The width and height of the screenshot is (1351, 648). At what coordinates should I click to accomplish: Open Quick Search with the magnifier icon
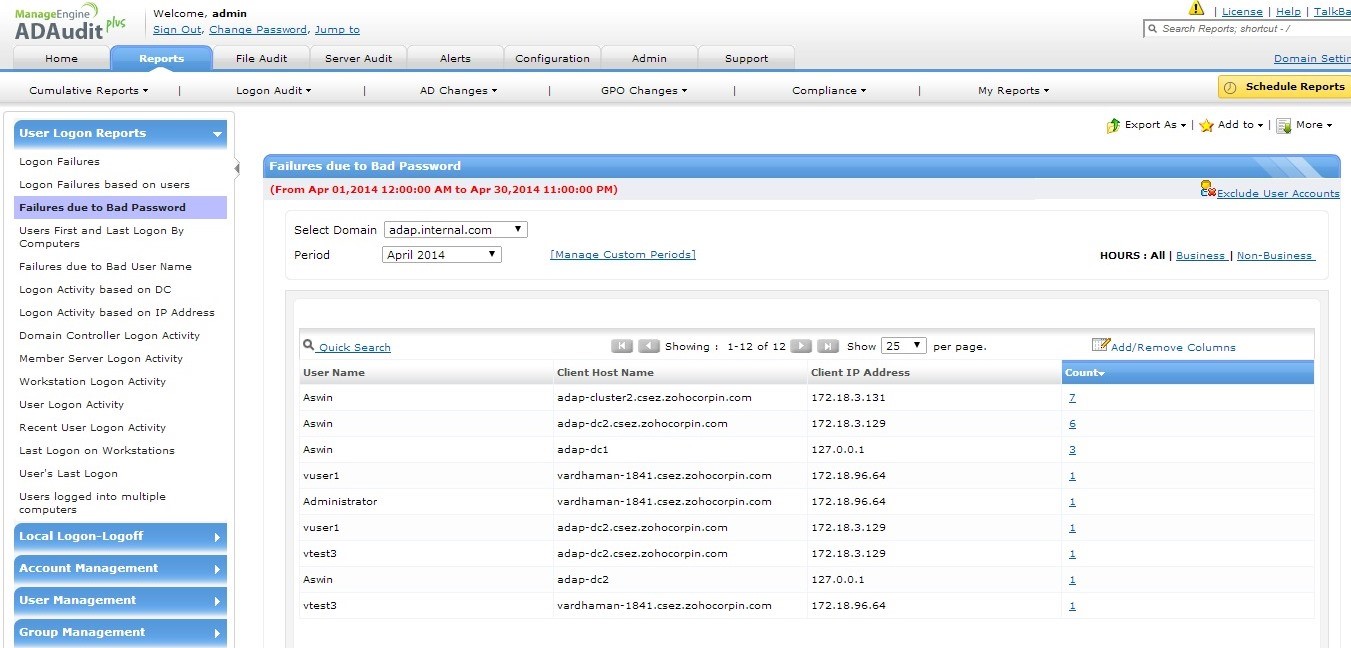(309, 345)
